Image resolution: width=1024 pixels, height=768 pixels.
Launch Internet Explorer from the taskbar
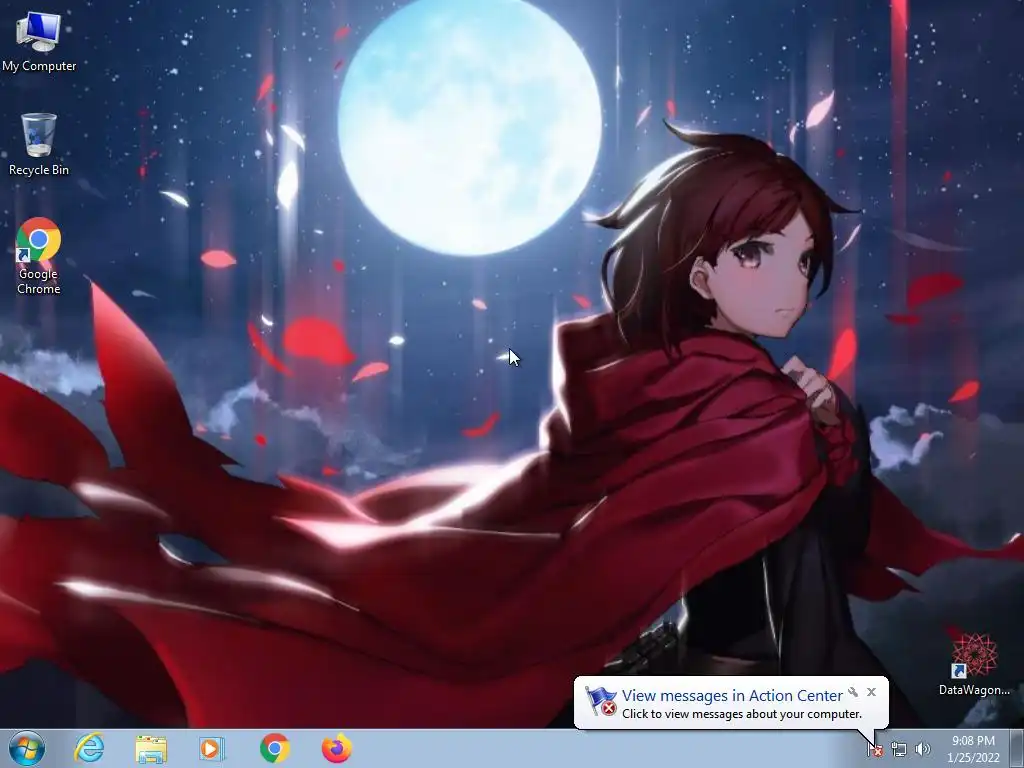(x=89, y=748)
